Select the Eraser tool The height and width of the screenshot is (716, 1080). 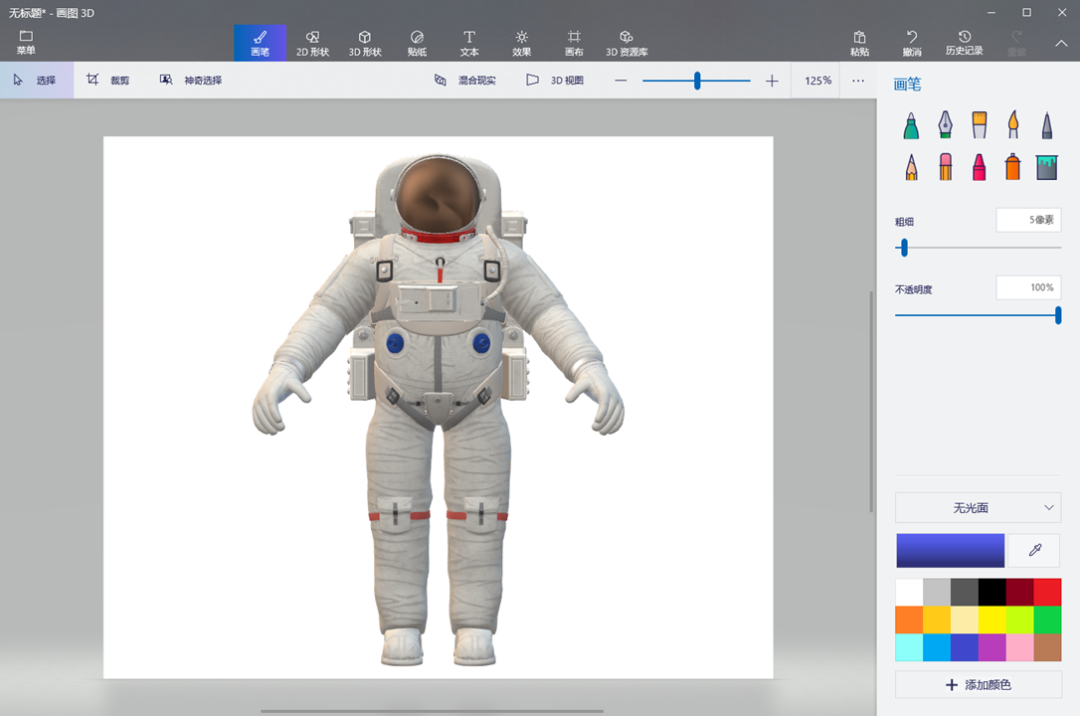[945, 167]
